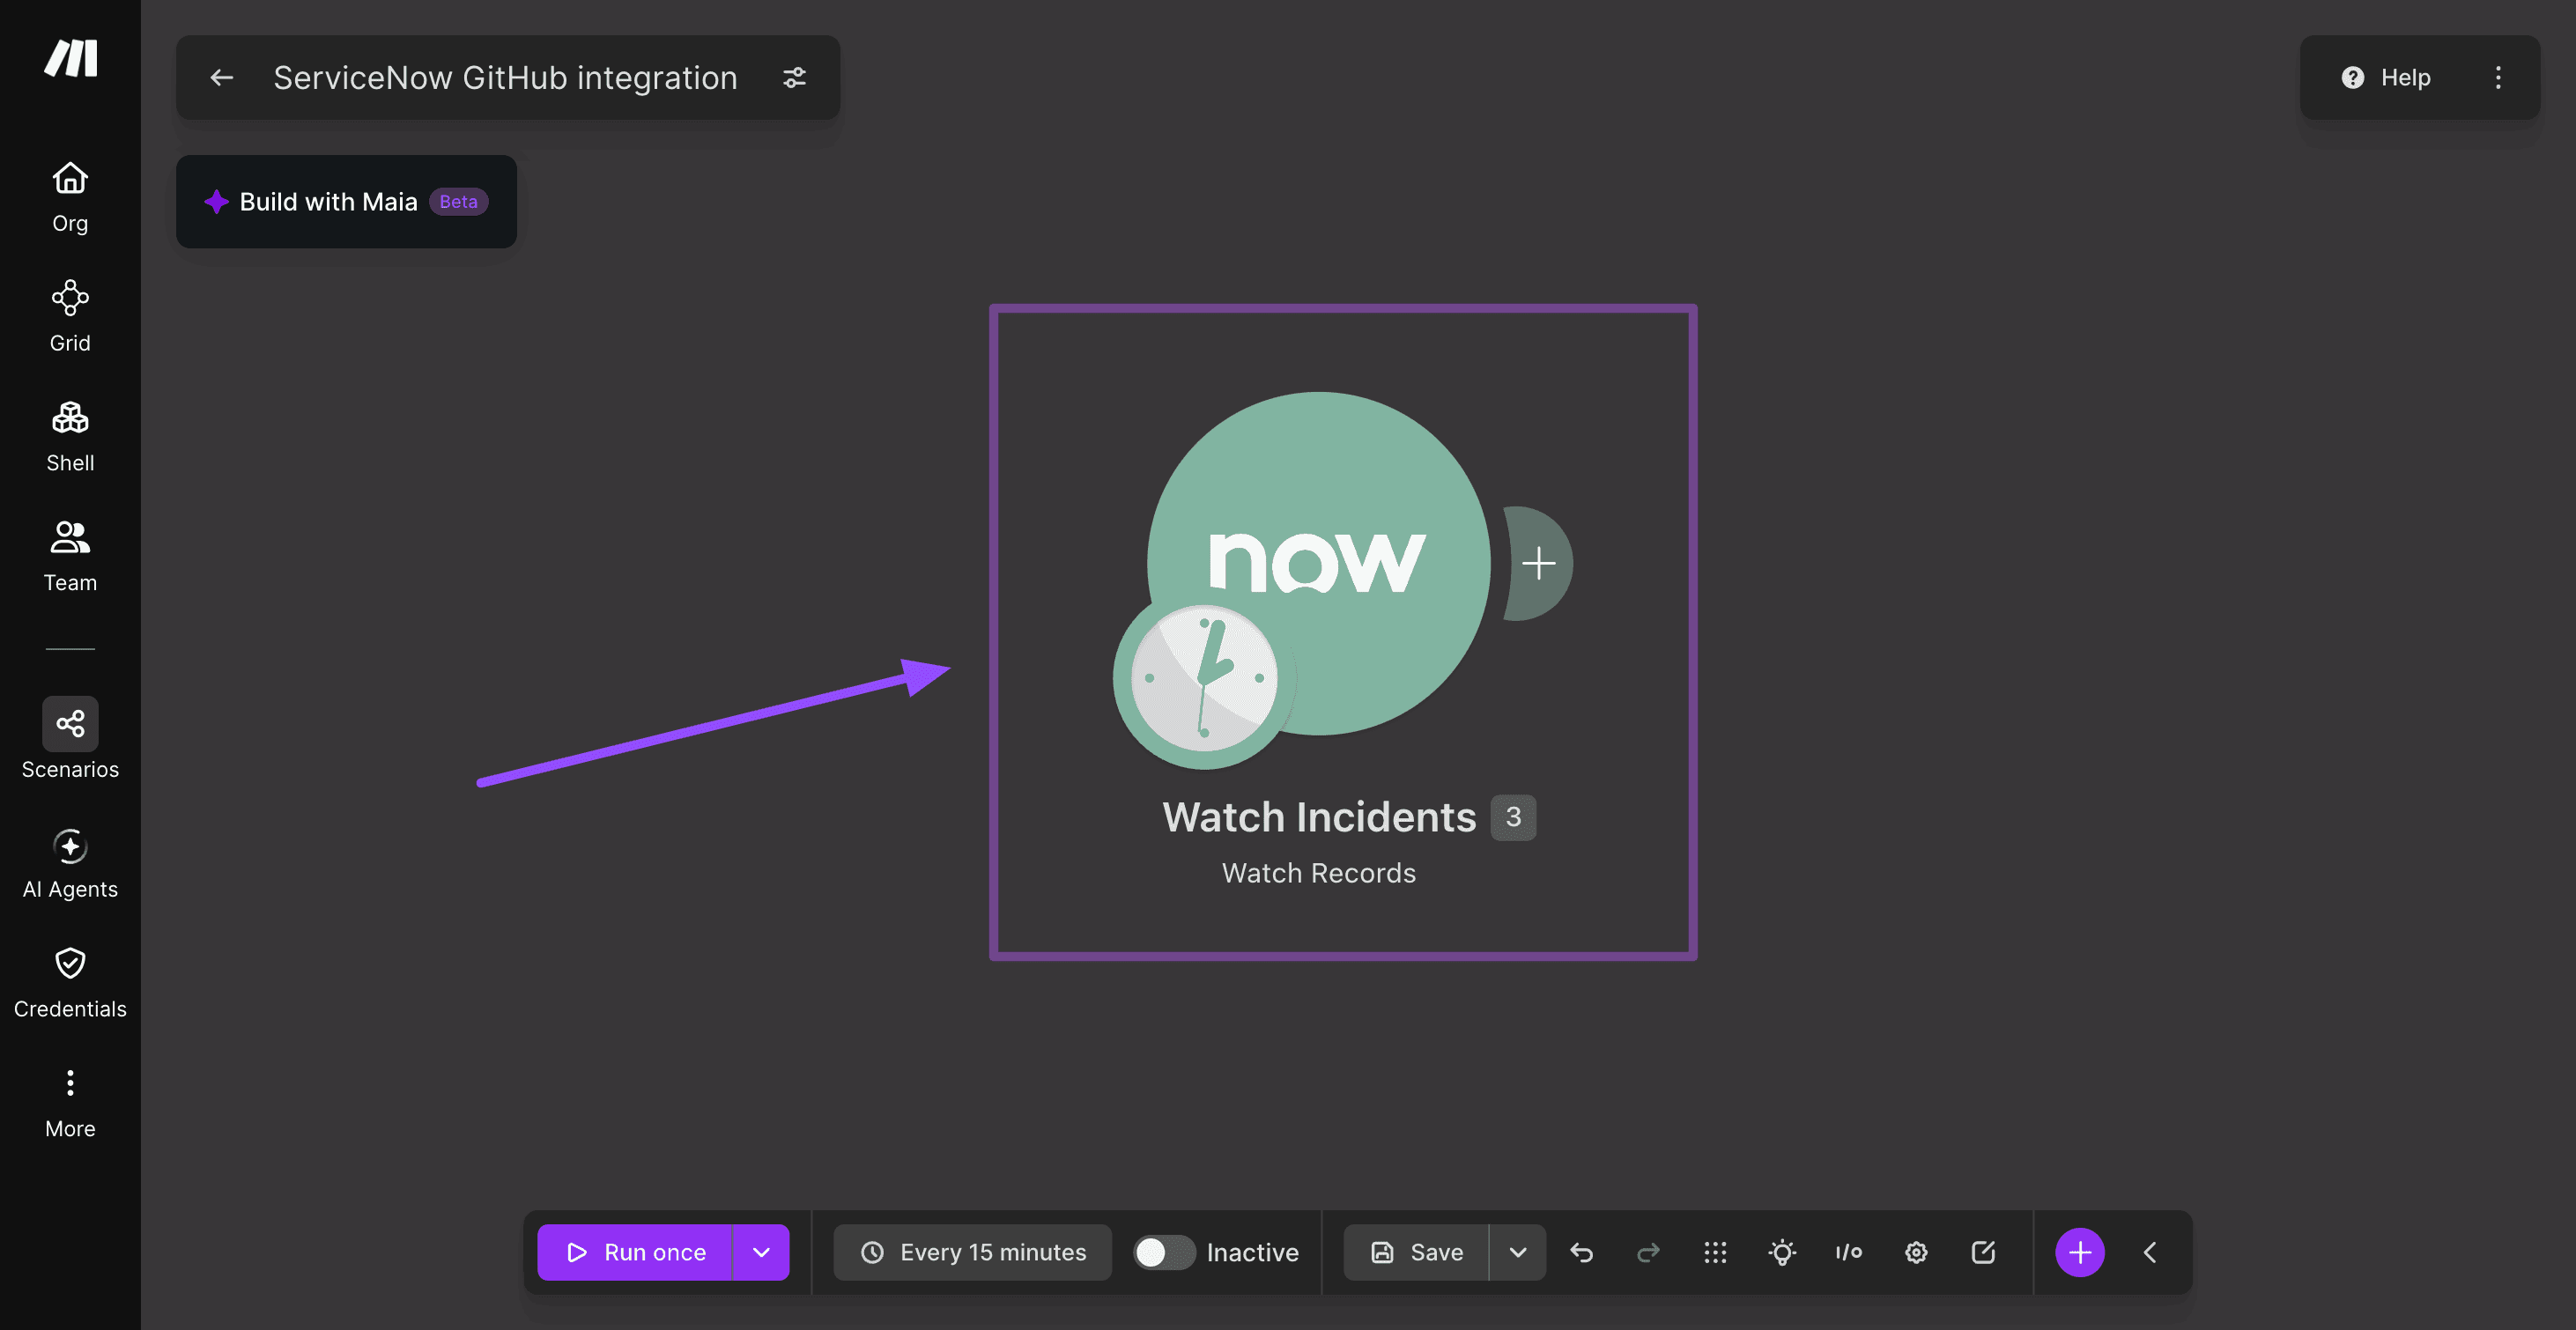Click the Make logo icon

pos(71,58)
